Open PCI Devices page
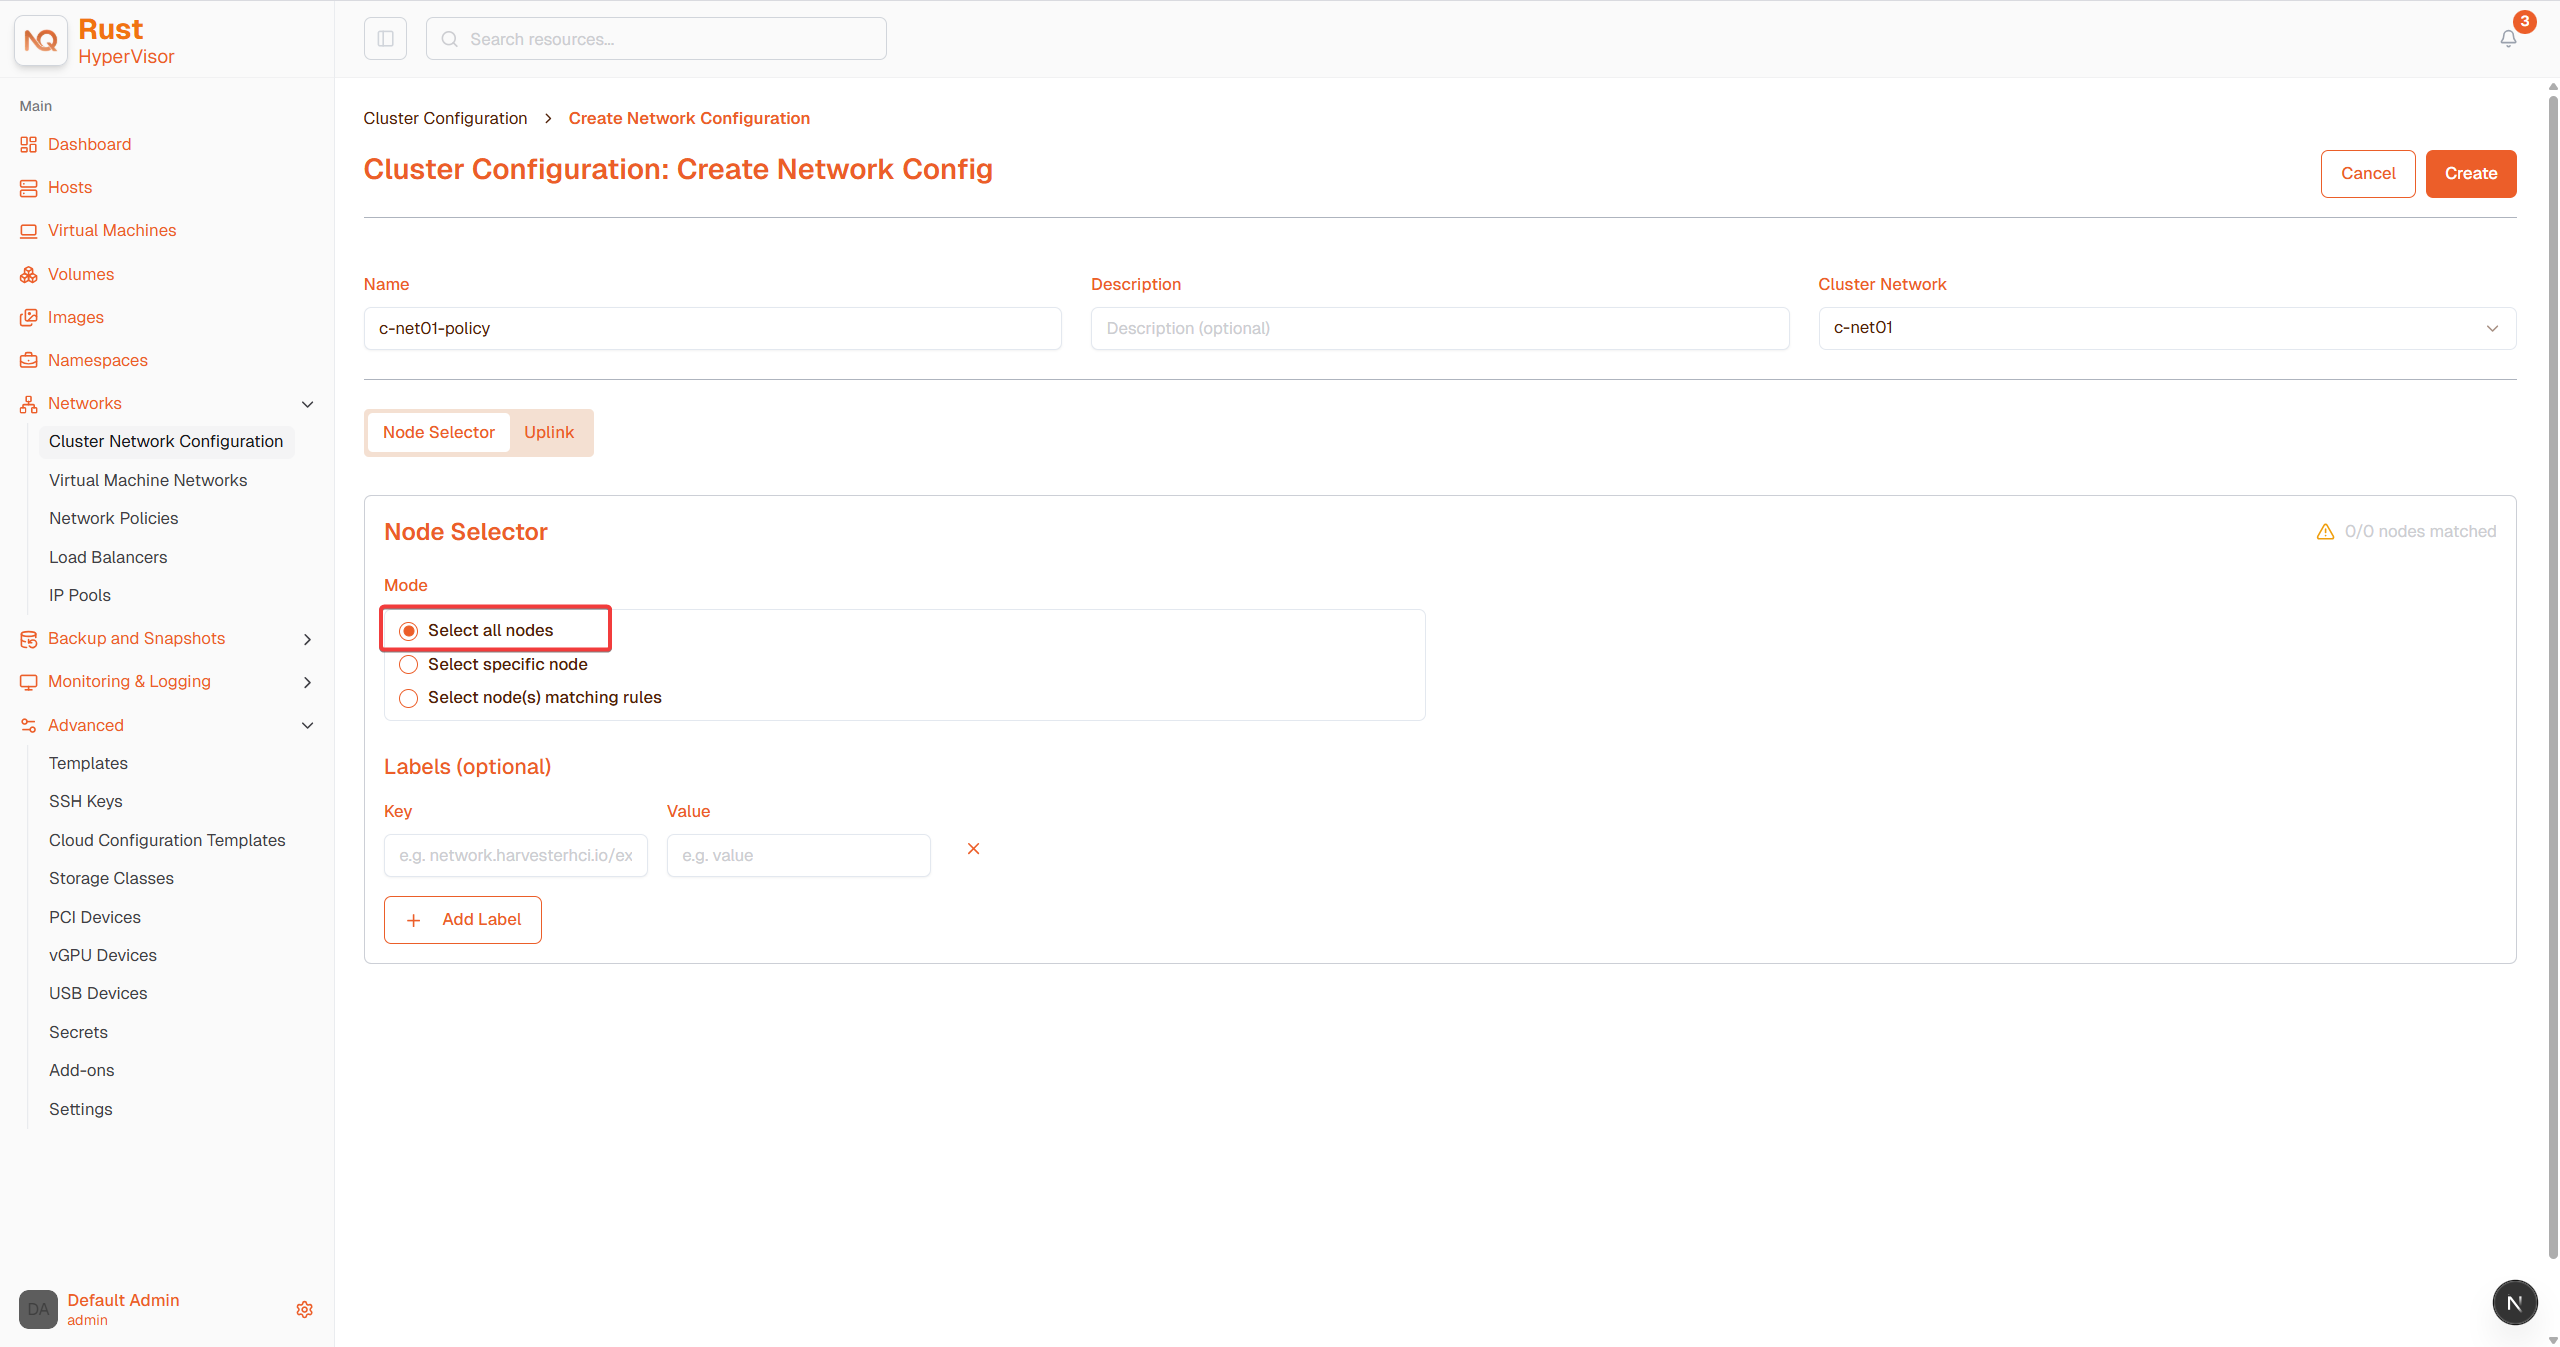This screenshot has height=1347, width=2560. click(x=95, y=918)
